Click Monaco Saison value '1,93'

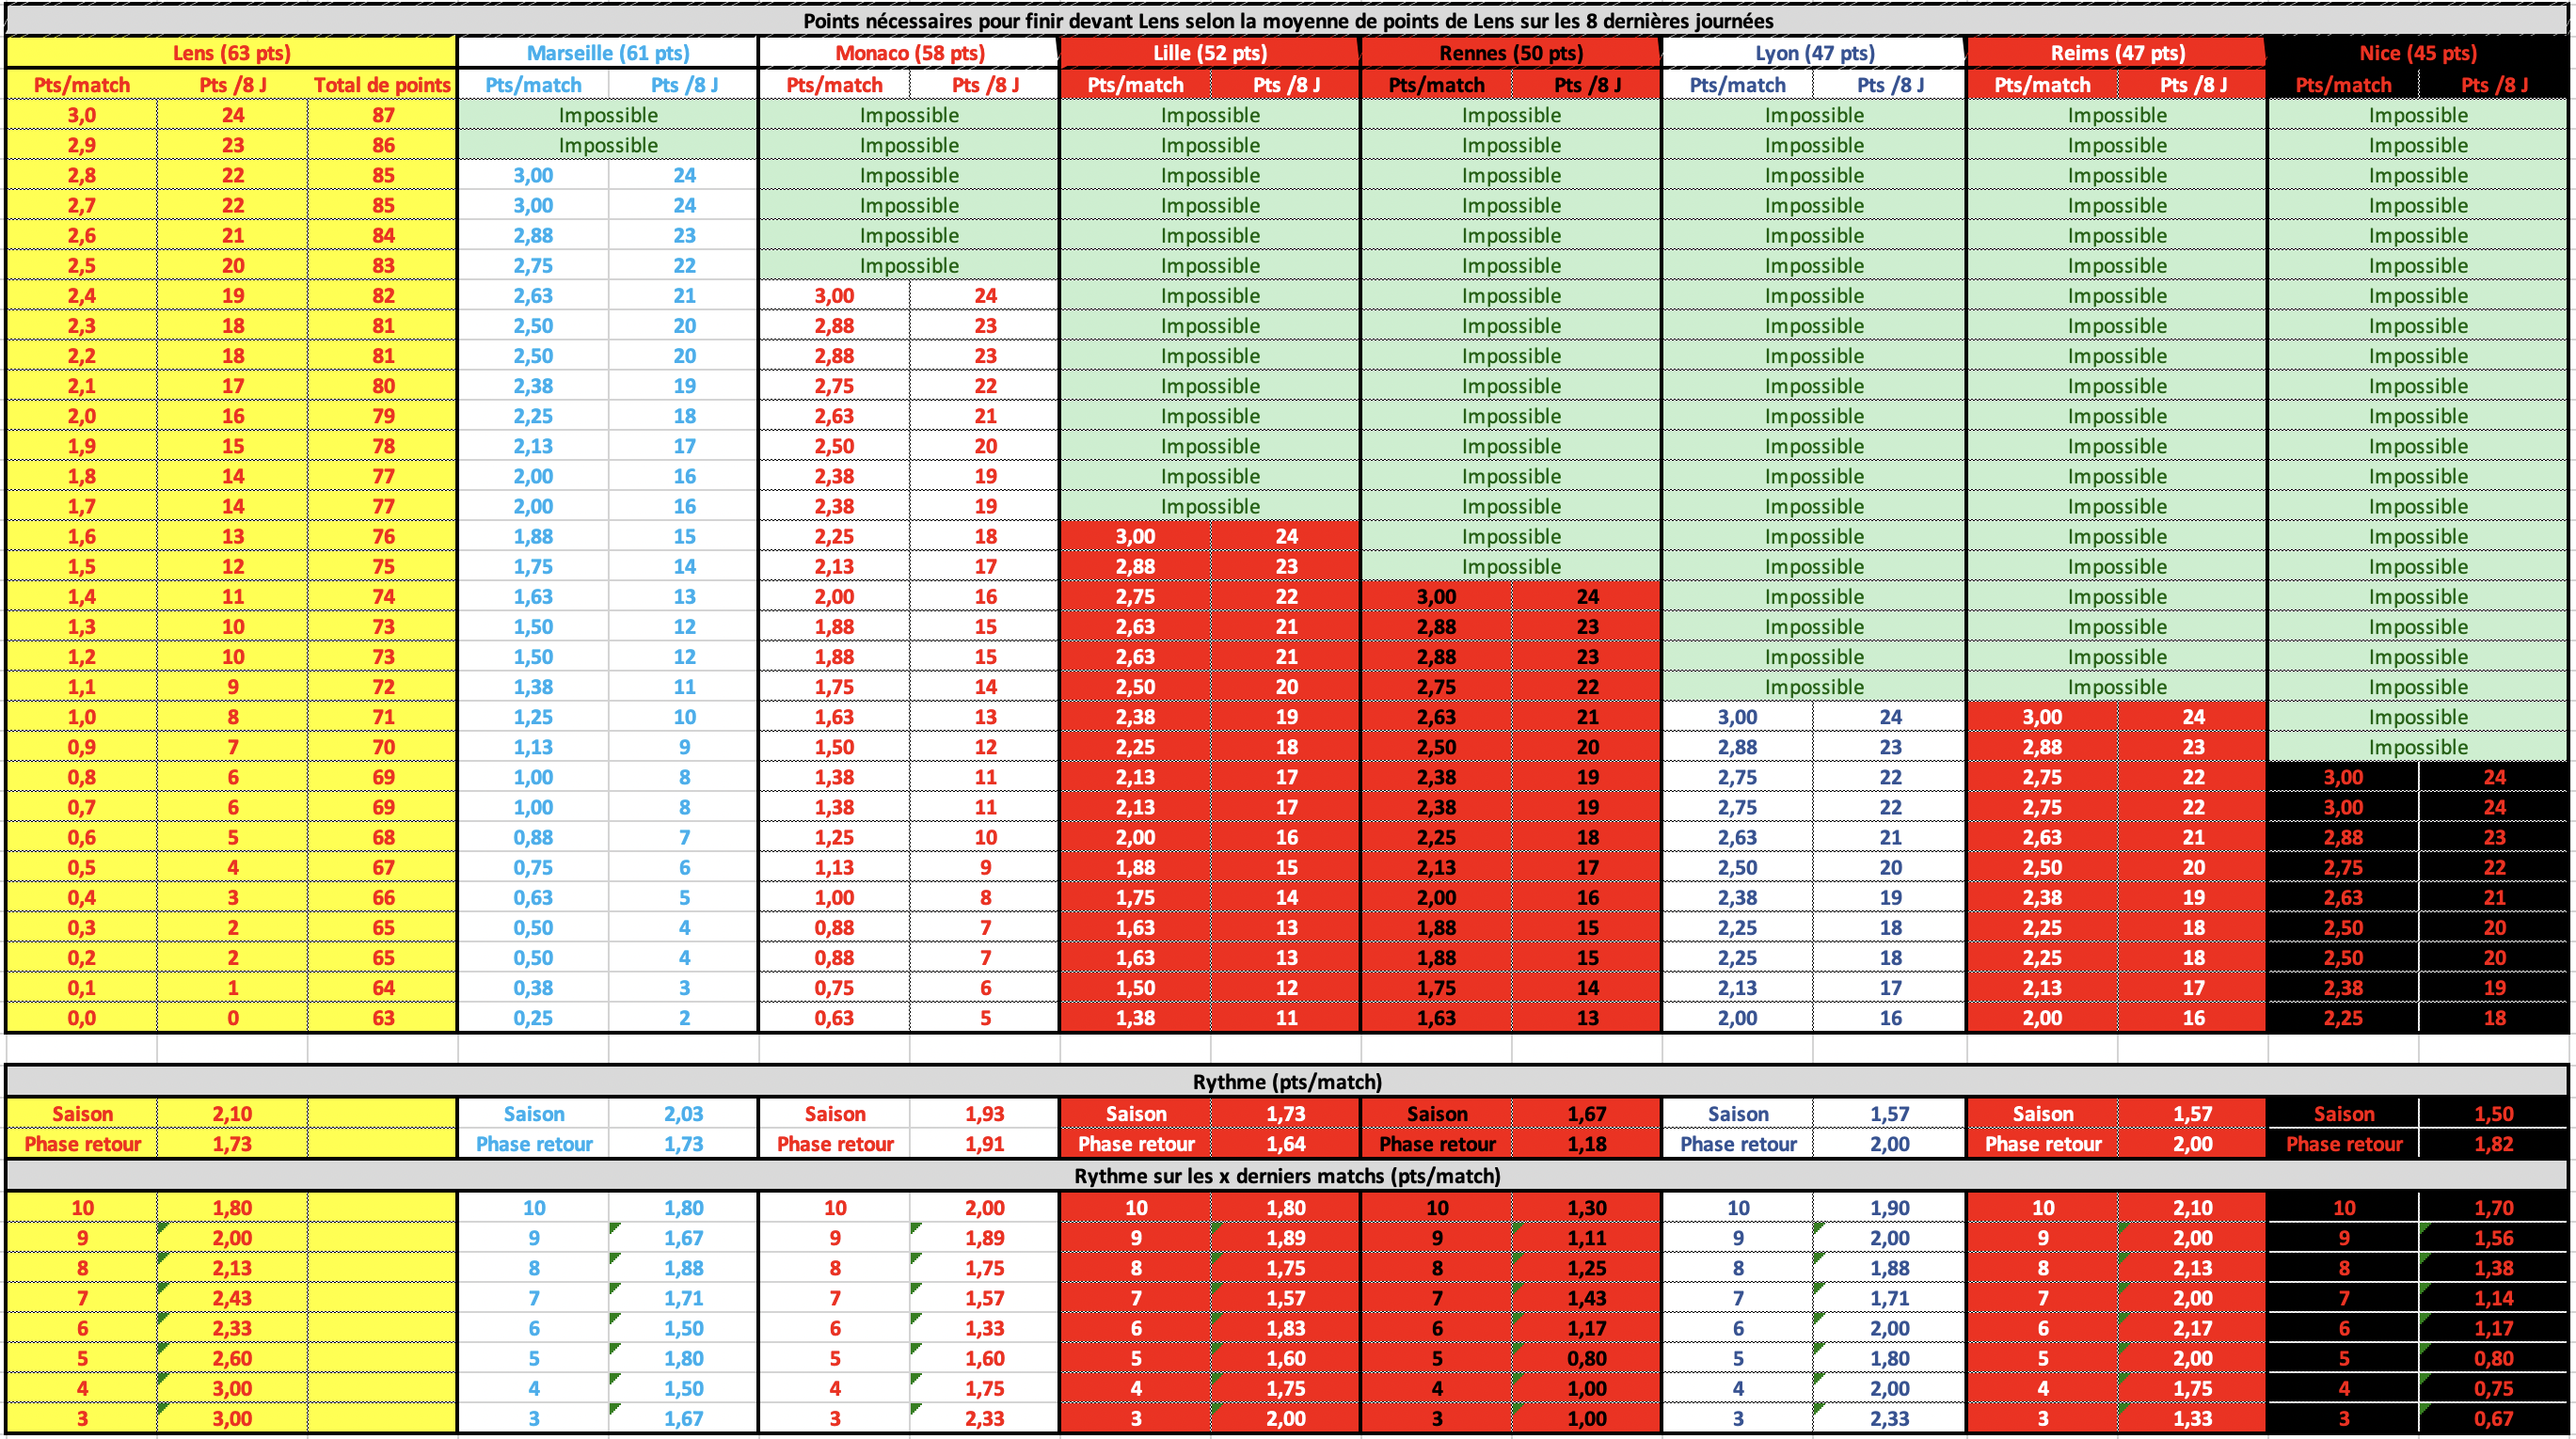985,1114
